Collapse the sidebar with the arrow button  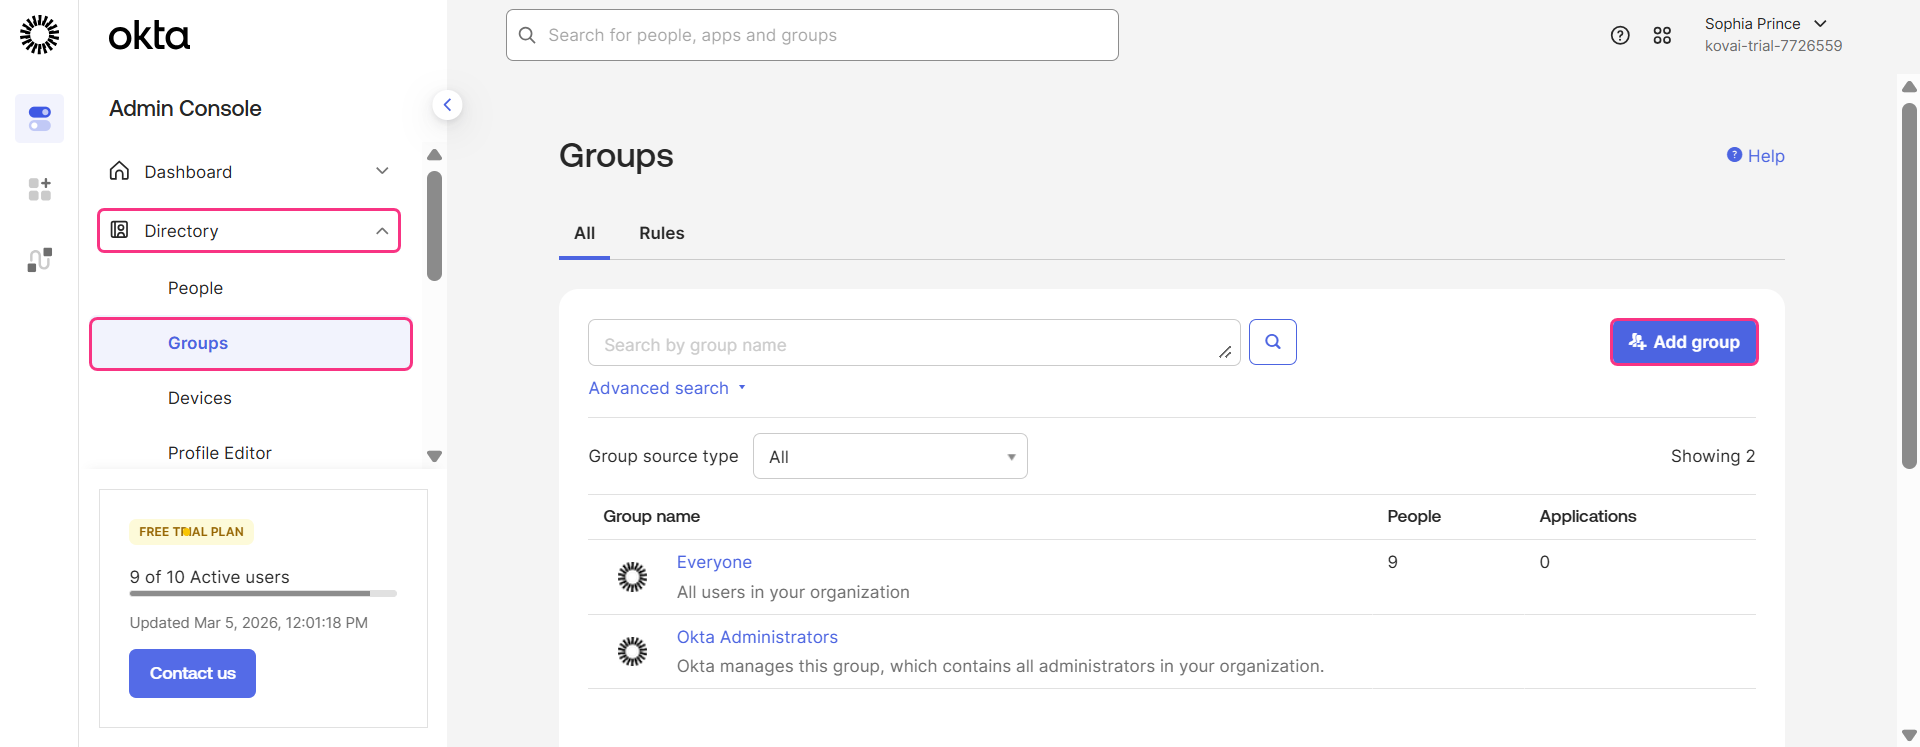tap(447, 105)
